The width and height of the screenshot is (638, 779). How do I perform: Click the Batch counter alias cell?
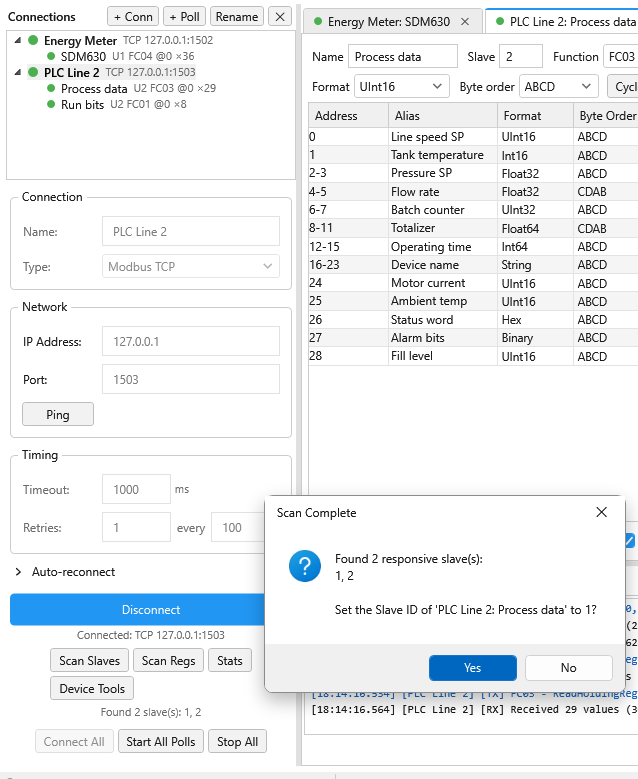tap(443, 210)
